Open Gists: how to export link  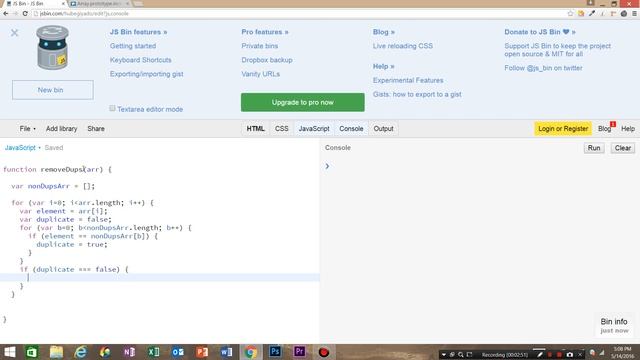[x=417, y=94]
